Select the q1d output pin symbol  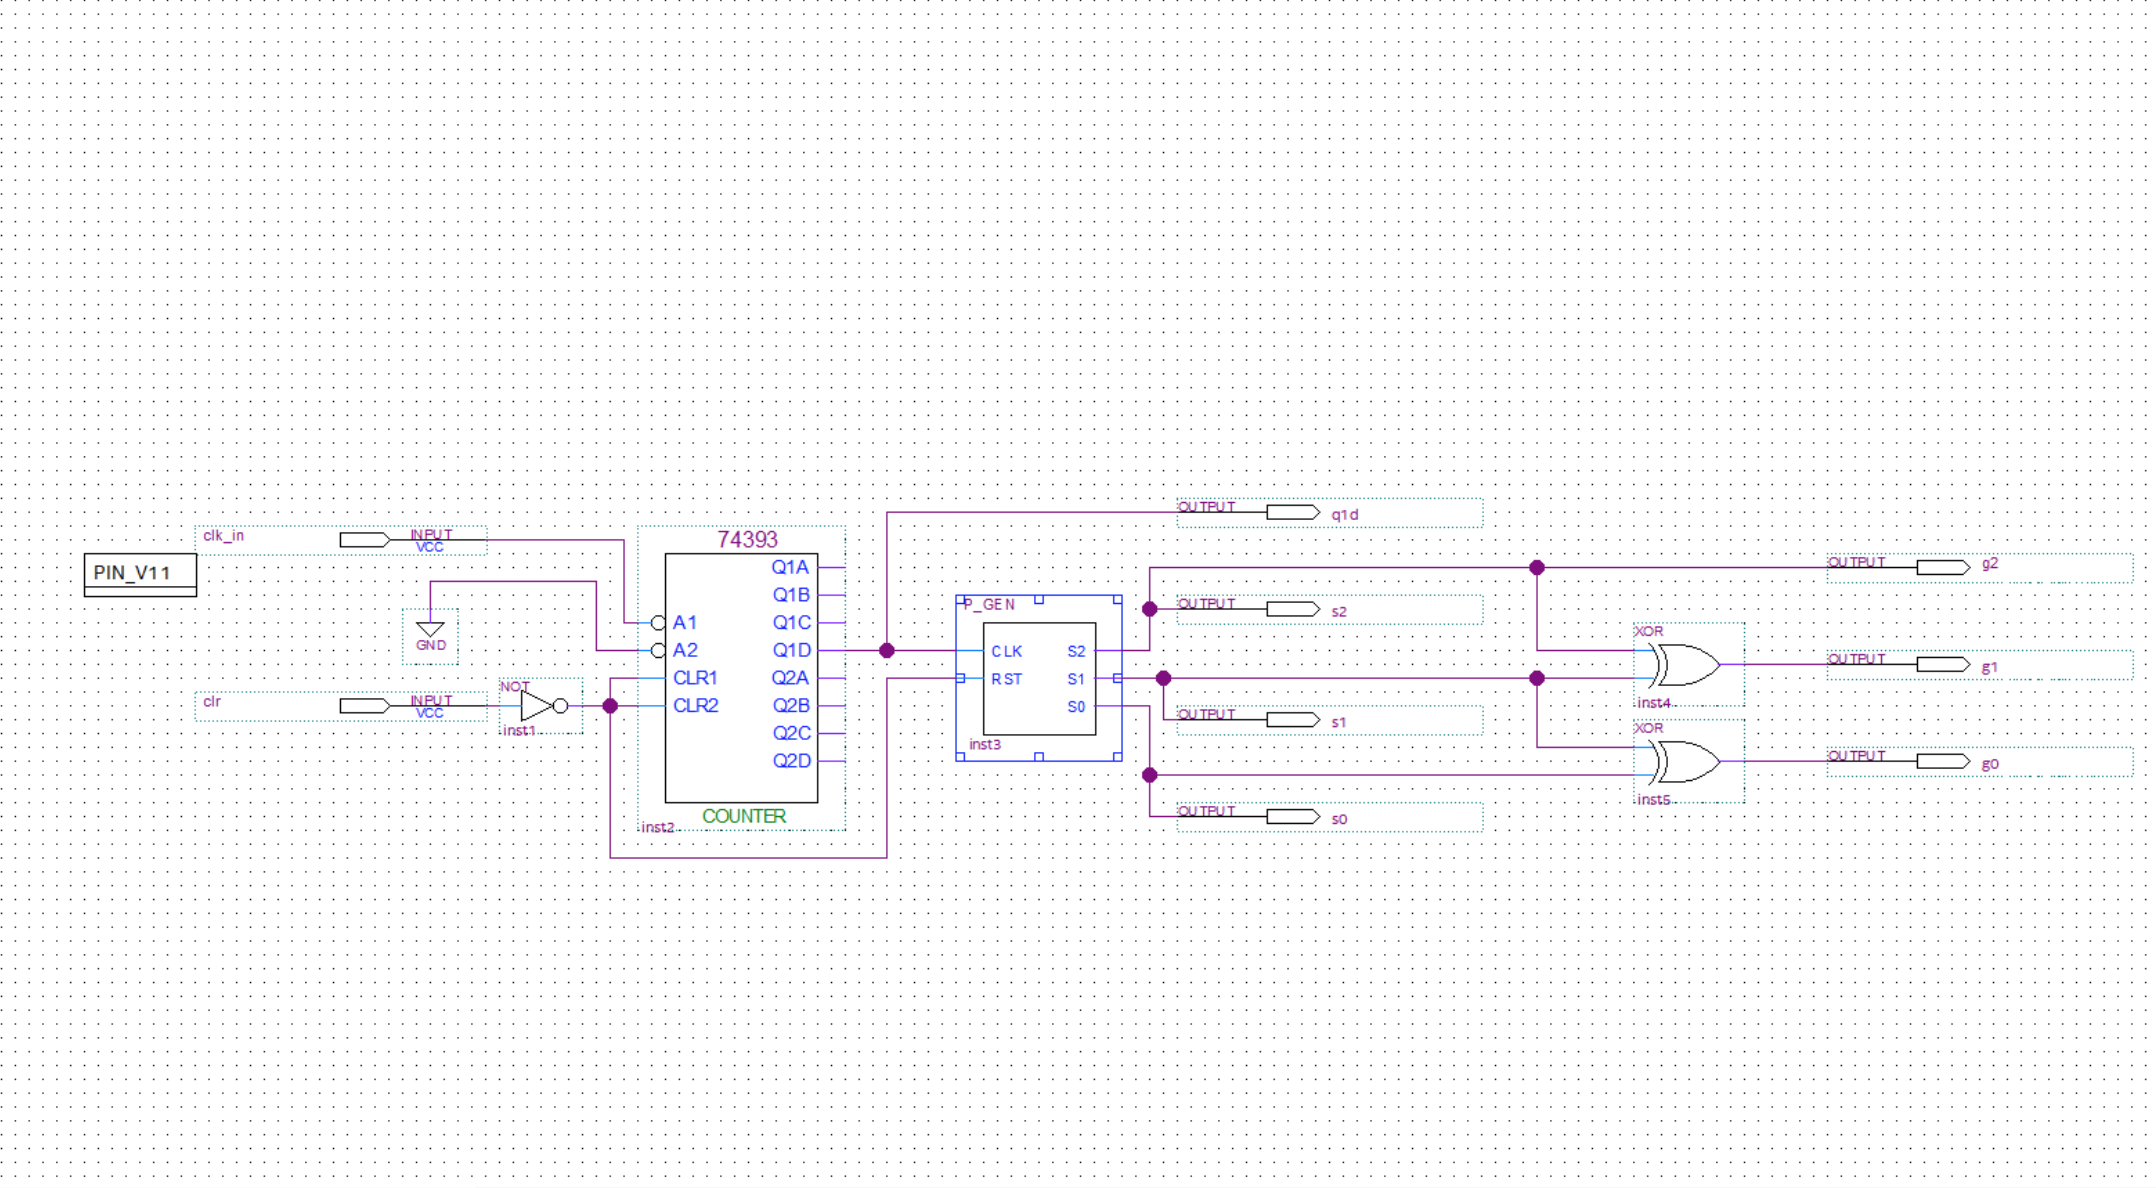[x=1292, y=513]
